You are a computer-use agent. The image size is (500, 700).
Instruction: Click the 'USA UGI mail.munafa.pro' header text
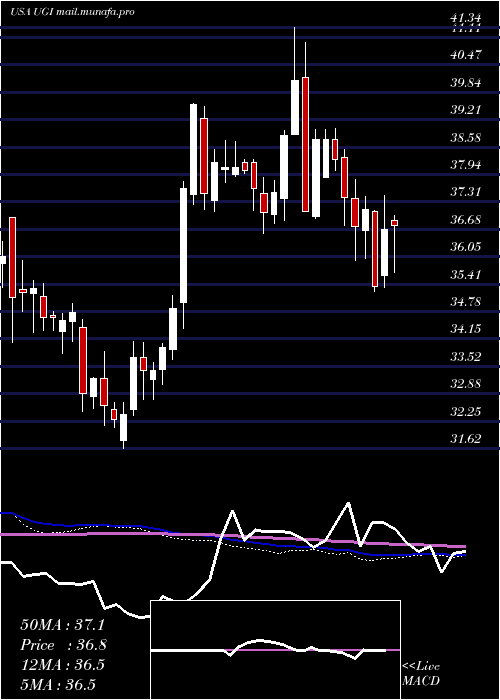click(72, 12)
